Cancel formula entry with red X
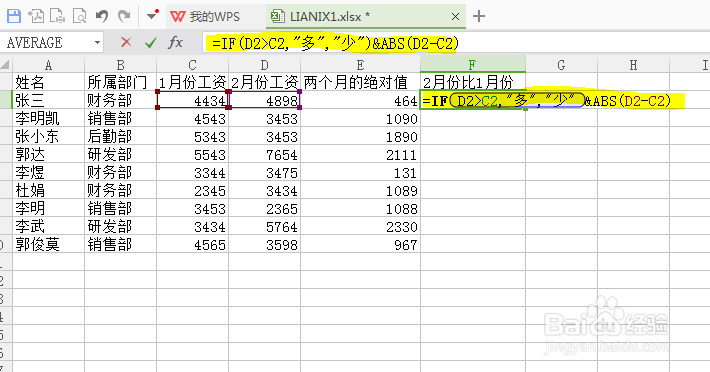 (126, 43)
